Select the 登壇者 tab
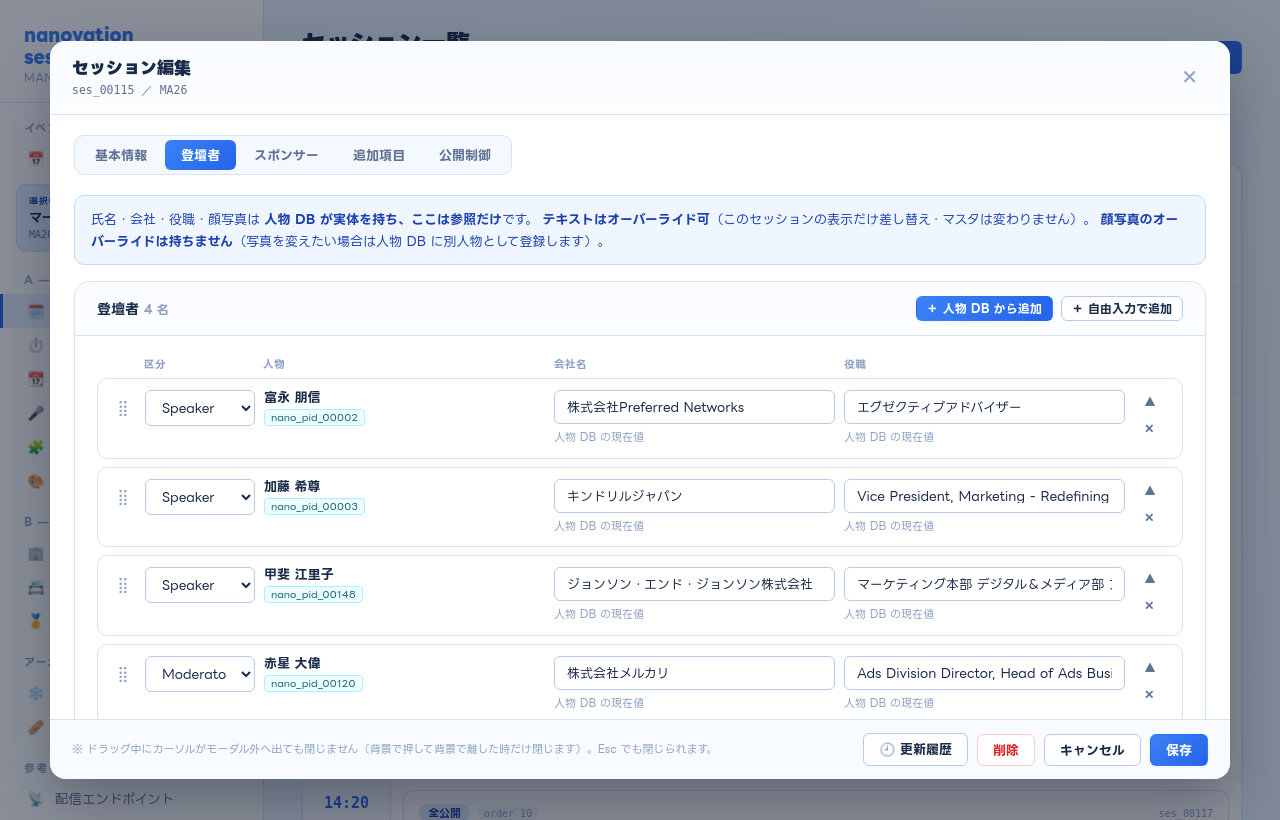Image resolution: width=1280 pixels, height=820 pixels. (200, 155)
